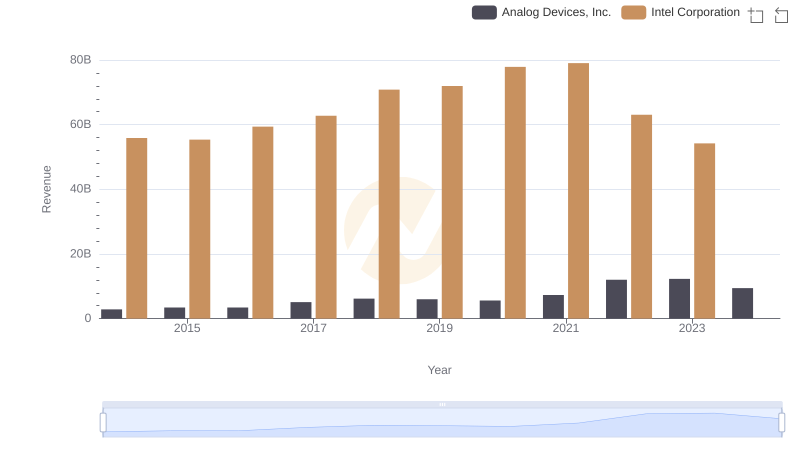Click the 2017 x-axis label

coord(313,328)
